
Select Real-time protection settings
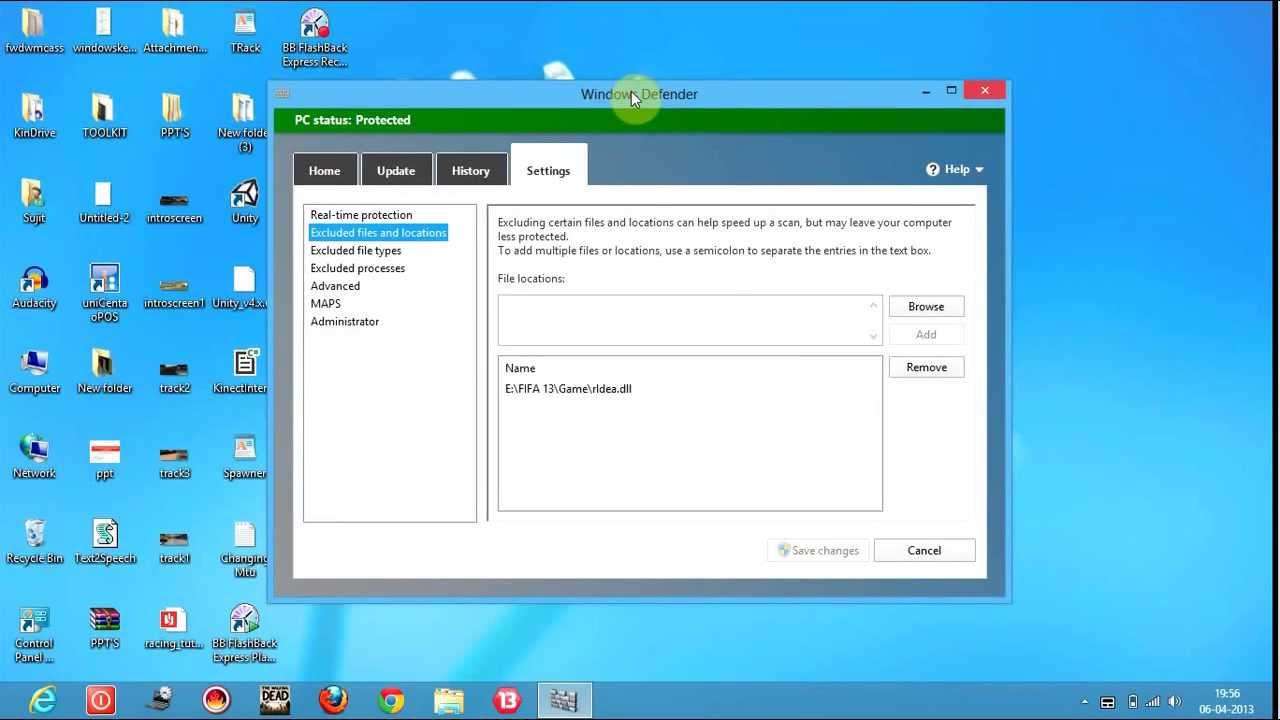361,215
